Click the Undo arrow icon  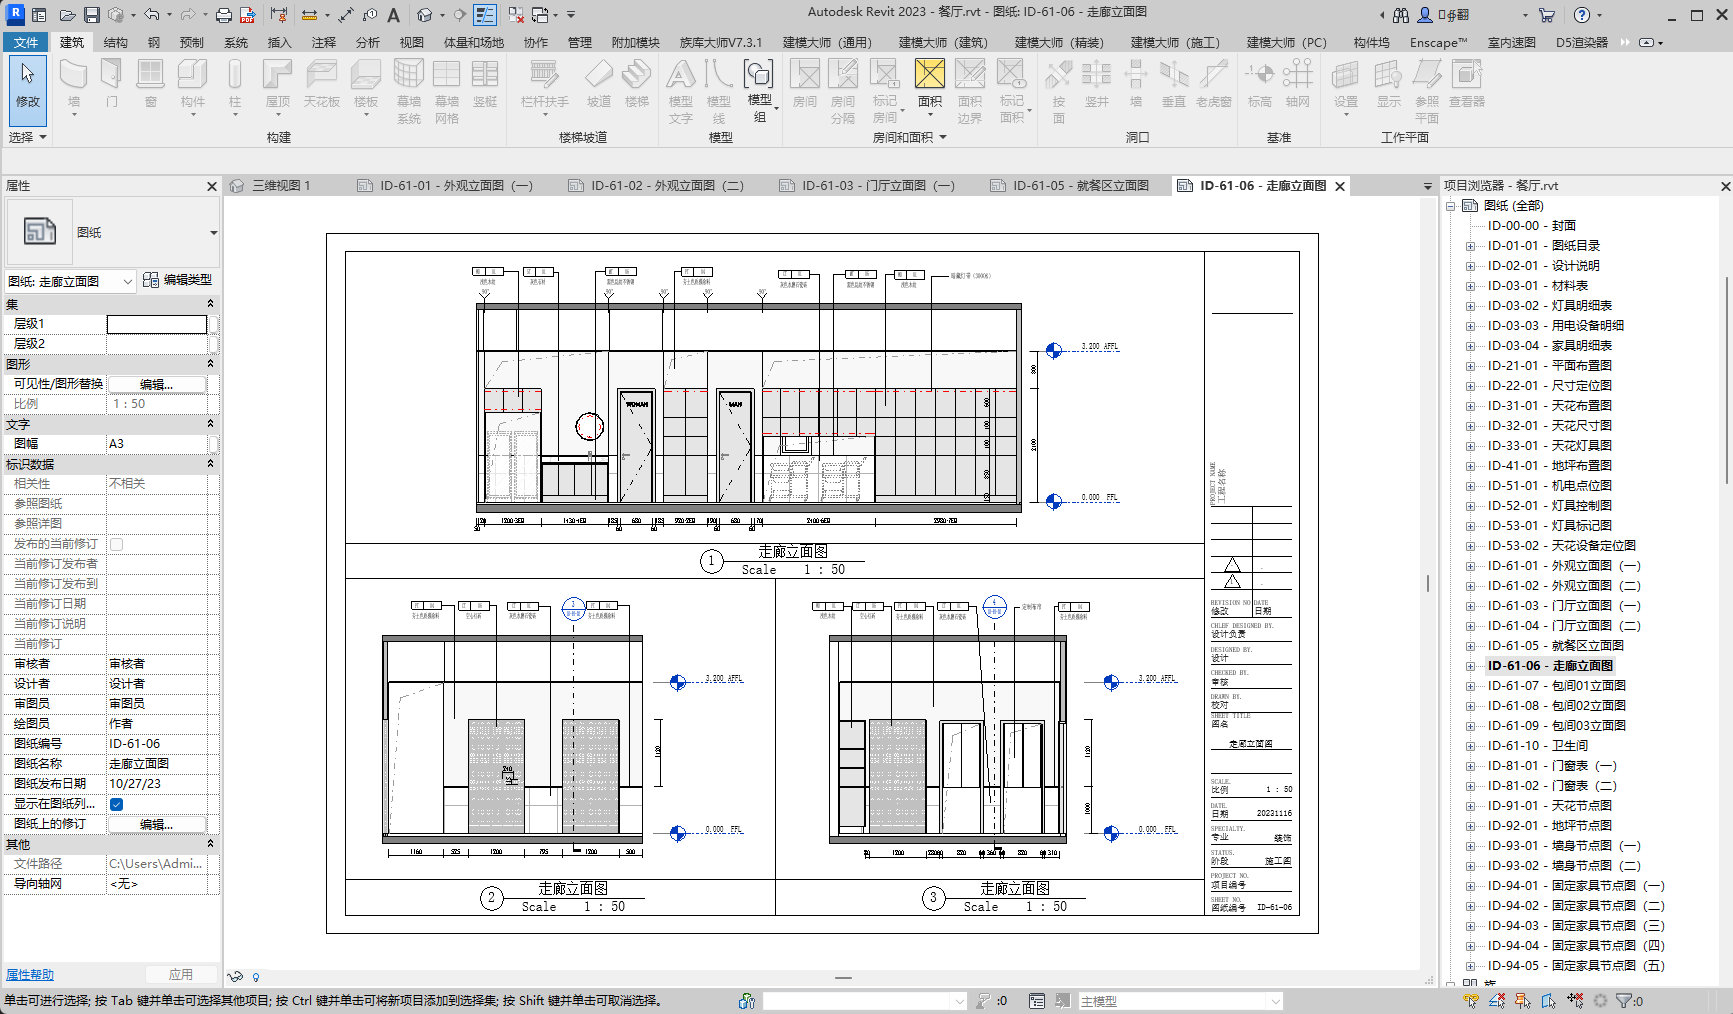[x=151, y=15]
